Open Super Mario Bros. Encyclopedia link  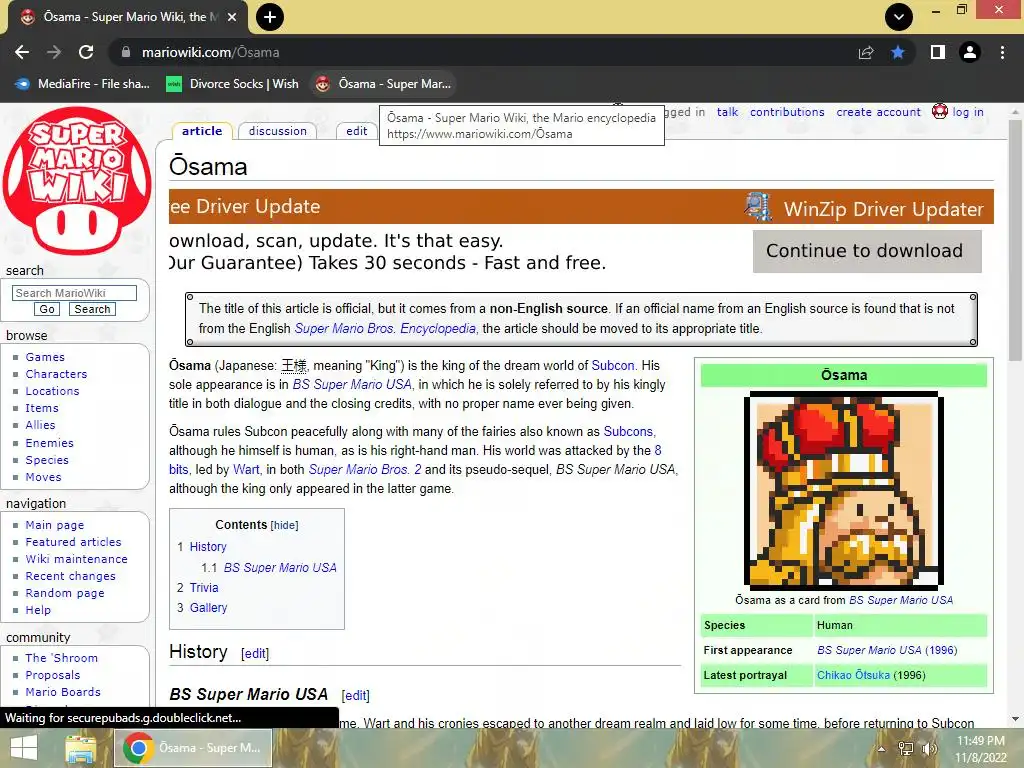tap(385, 328)
